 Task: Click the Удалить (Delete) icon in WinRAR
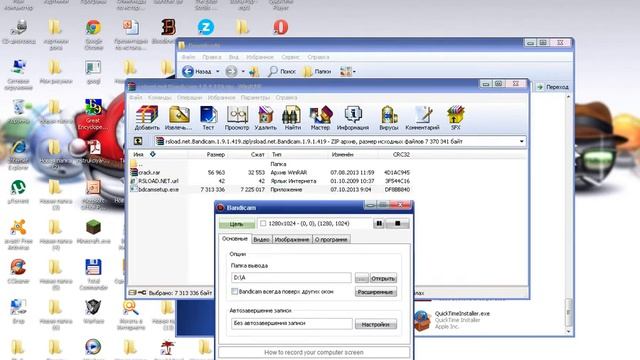coord(265,118)
